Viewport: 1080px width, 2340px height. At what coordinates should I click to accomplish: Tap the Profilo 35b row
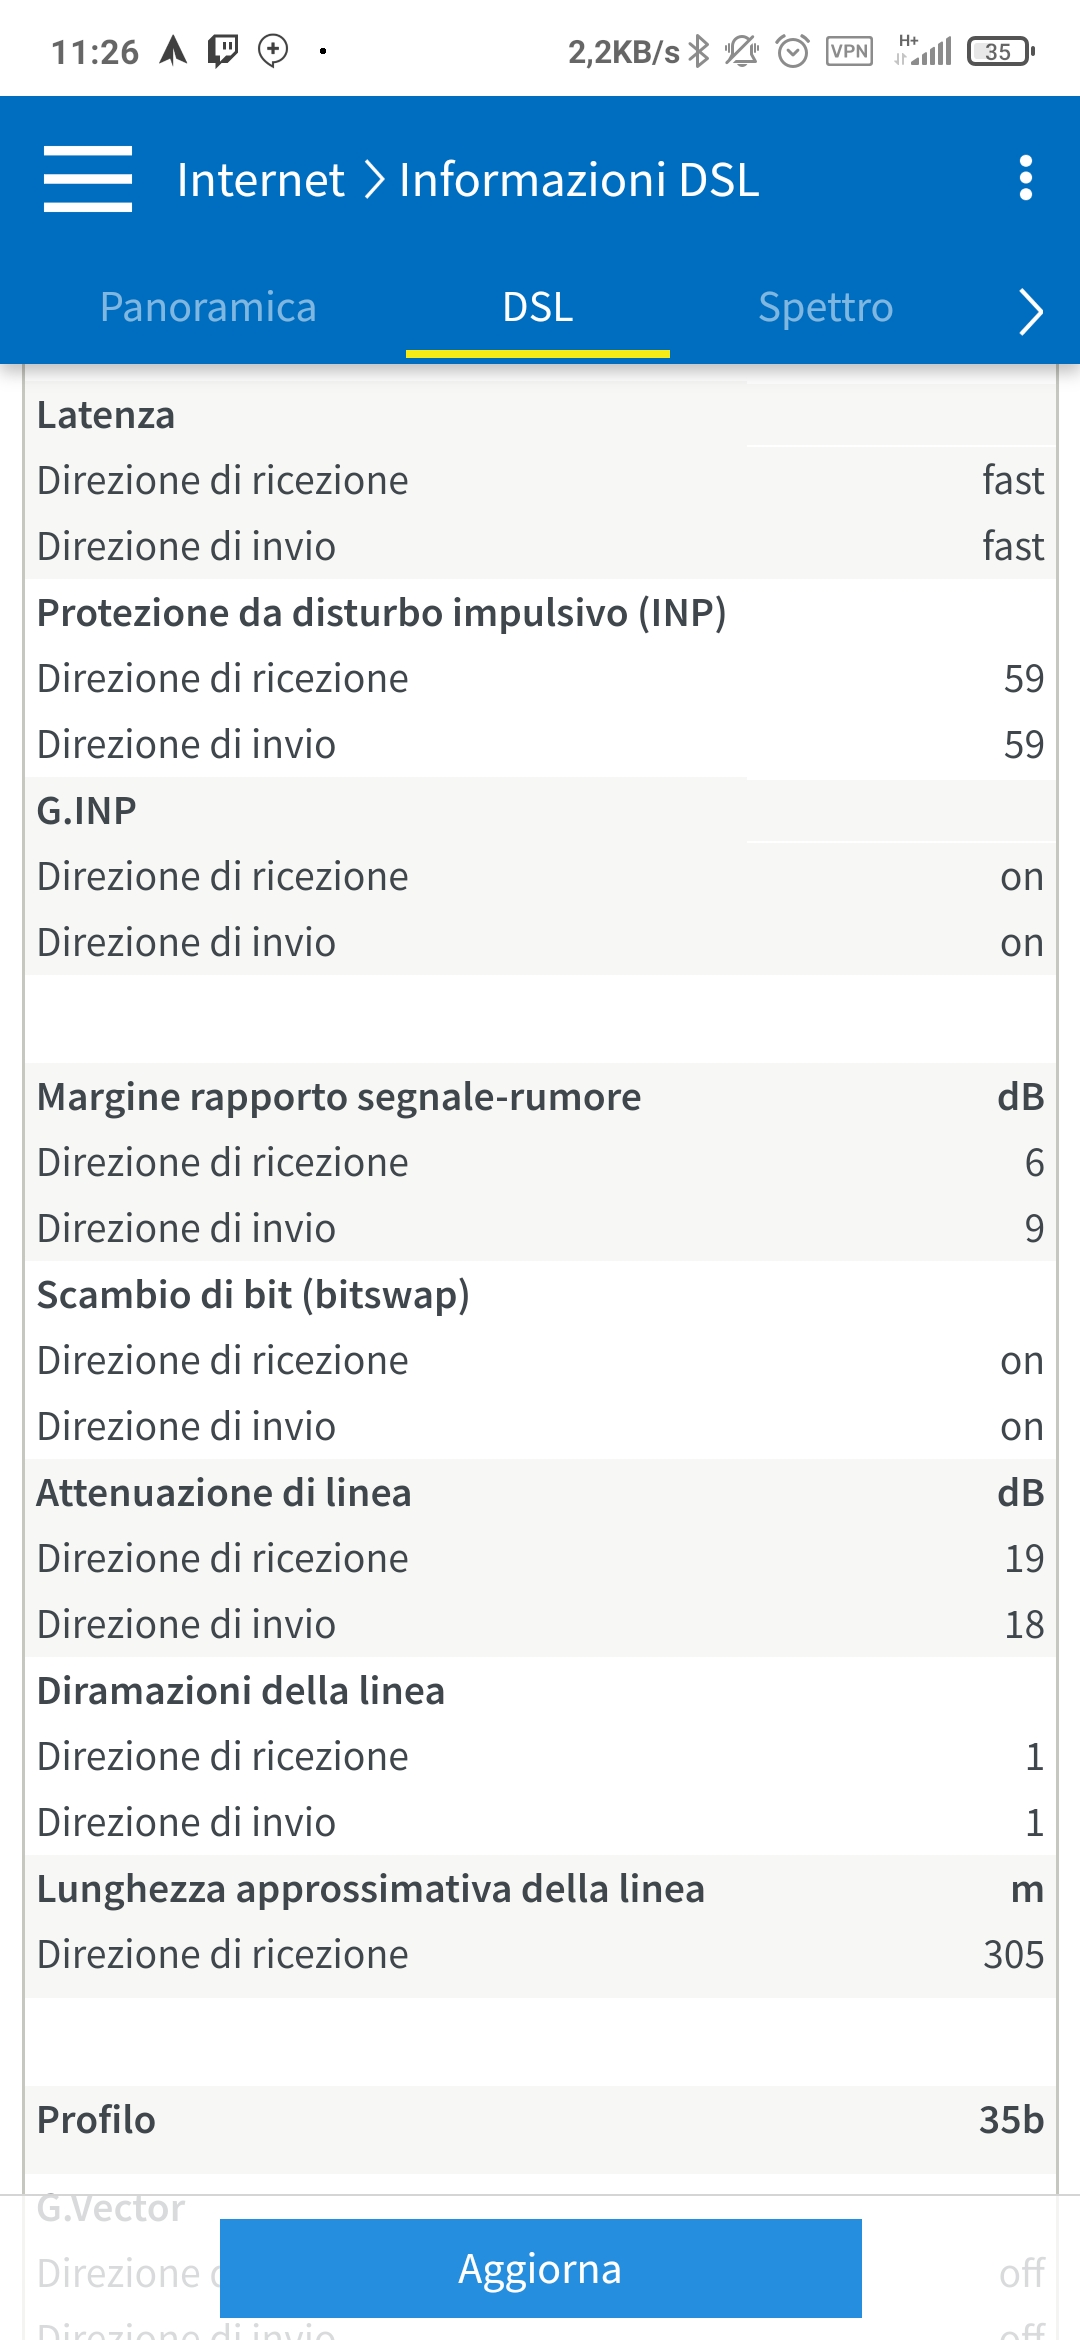click(540, 2120)
